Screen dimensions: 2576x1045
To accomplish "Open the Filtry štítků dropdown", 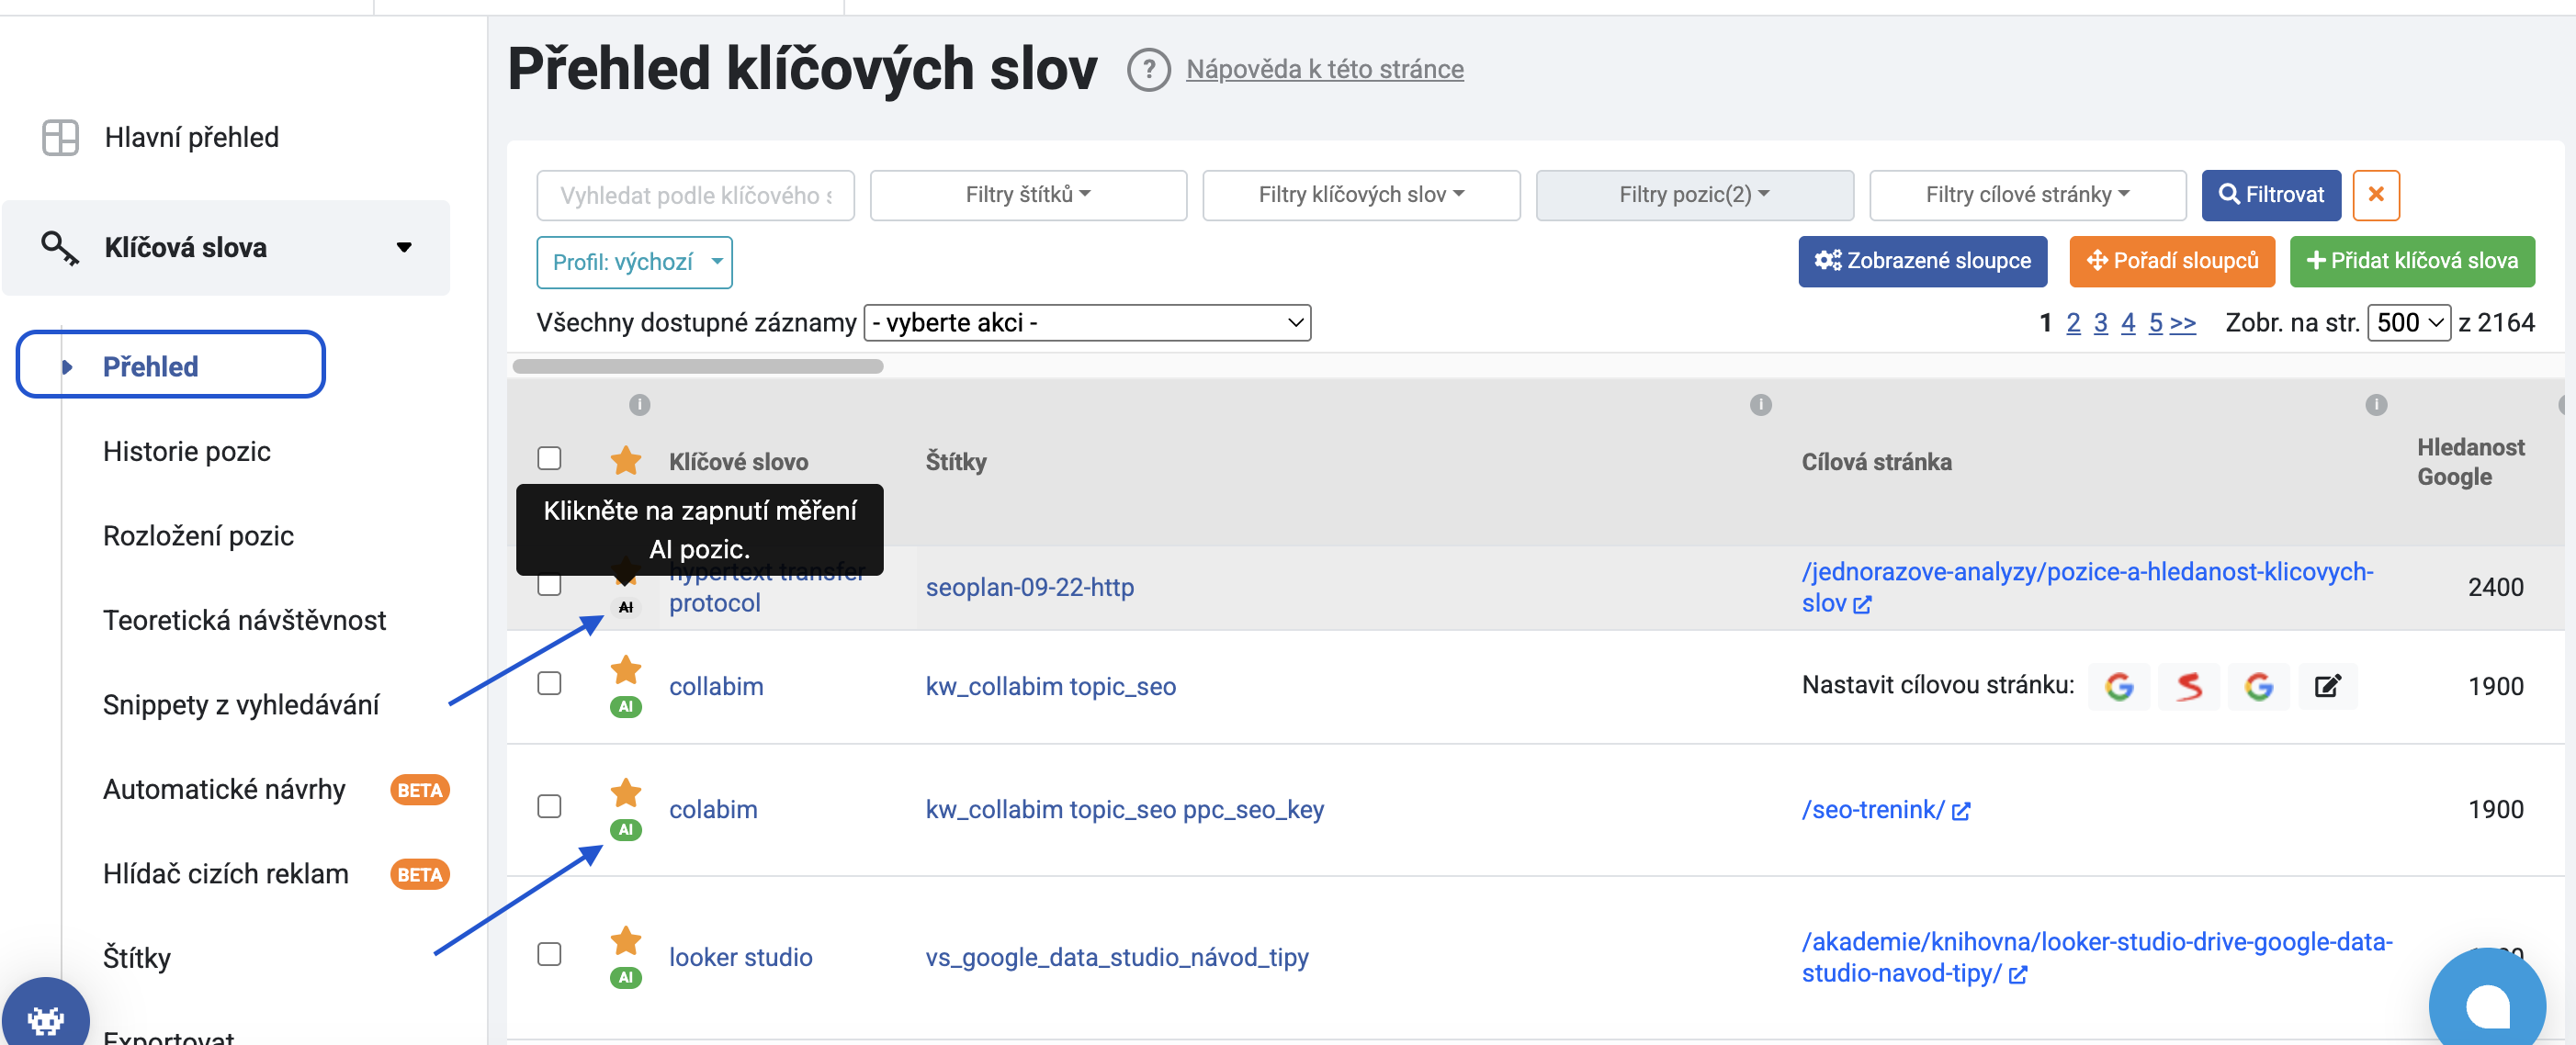I will point(1028,194).
